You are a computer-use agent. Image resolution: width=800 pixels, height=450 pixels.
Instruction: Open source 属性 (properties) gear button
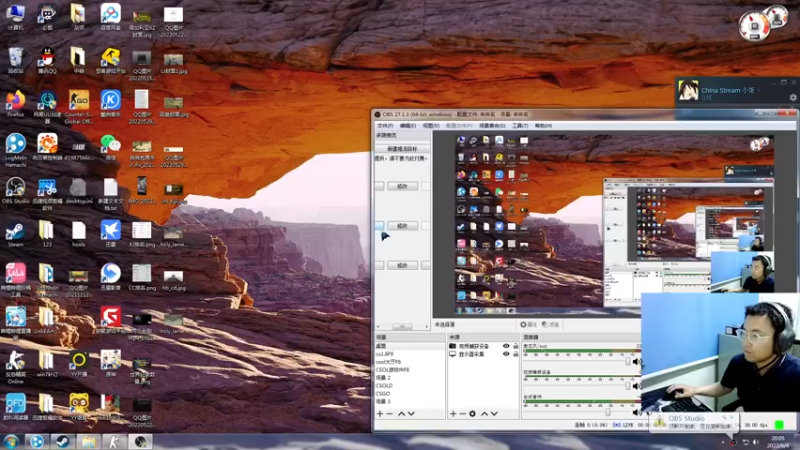click(x=528, y=324)
